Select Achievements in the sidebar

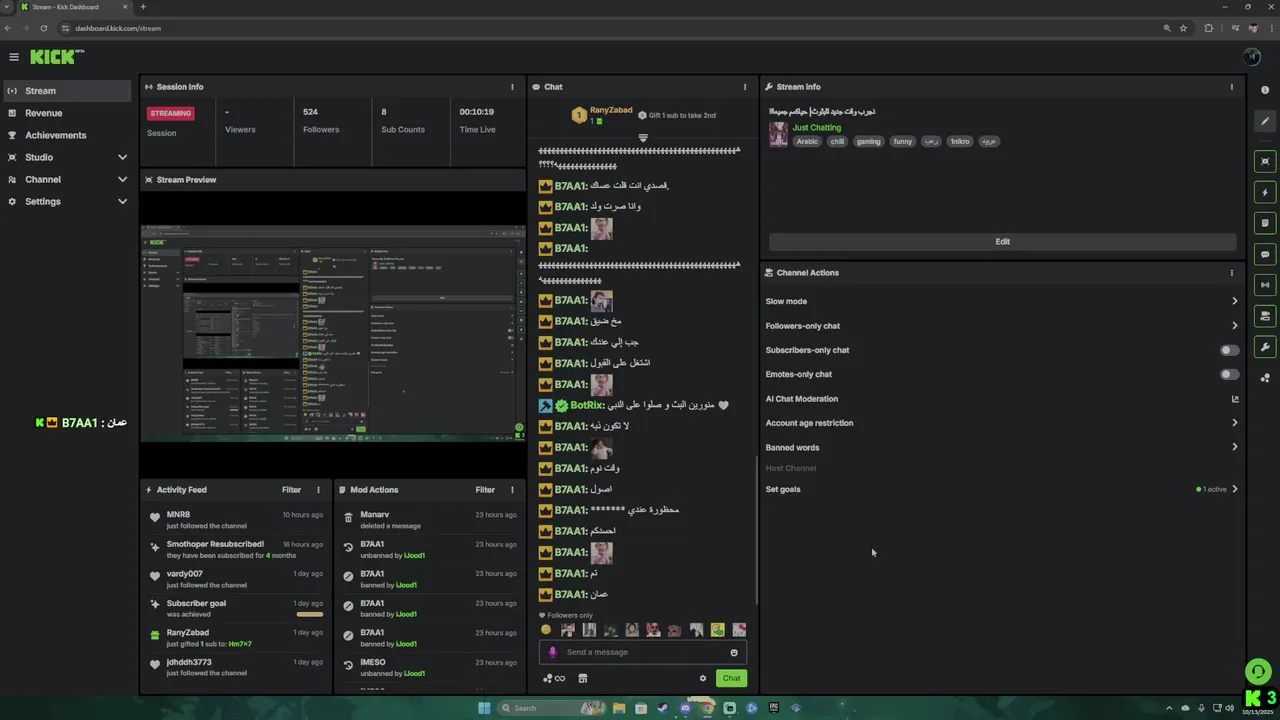tap(66, 135)
